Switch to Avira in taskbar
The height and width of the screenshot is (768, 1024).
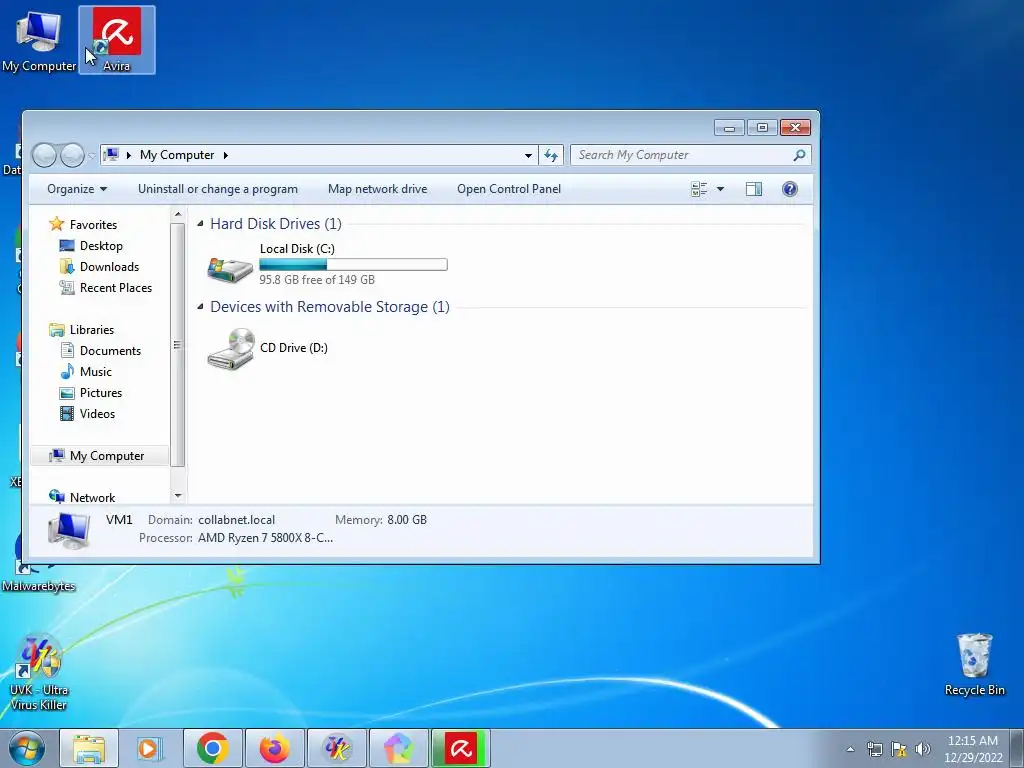460,748
